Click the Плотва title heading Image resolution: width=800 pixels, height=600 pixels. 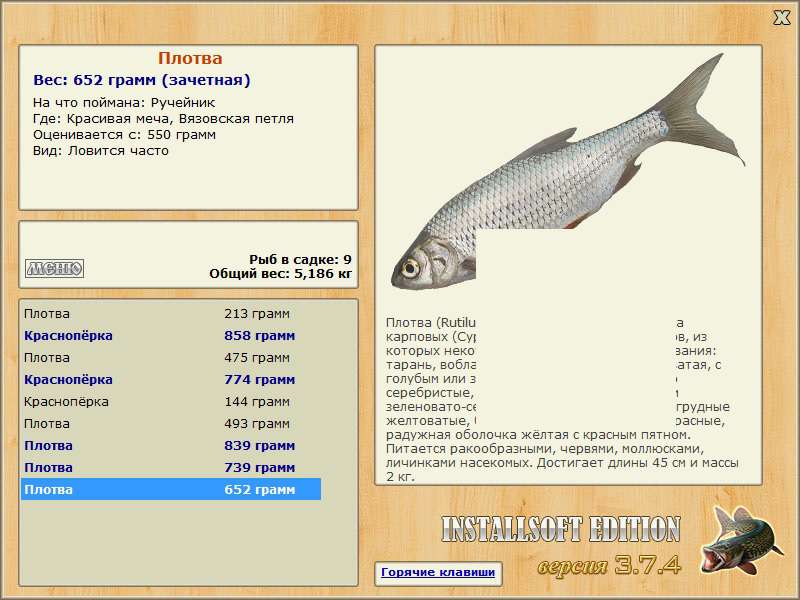[190, 58]
